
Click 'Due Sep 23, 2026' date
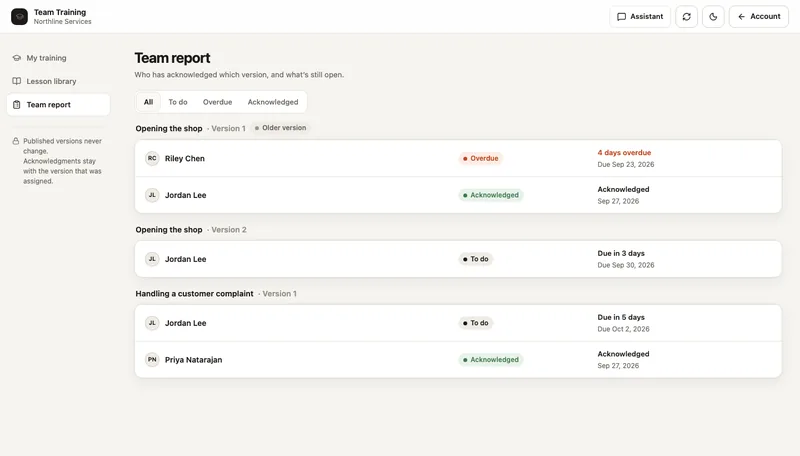[x=626, y=164]
